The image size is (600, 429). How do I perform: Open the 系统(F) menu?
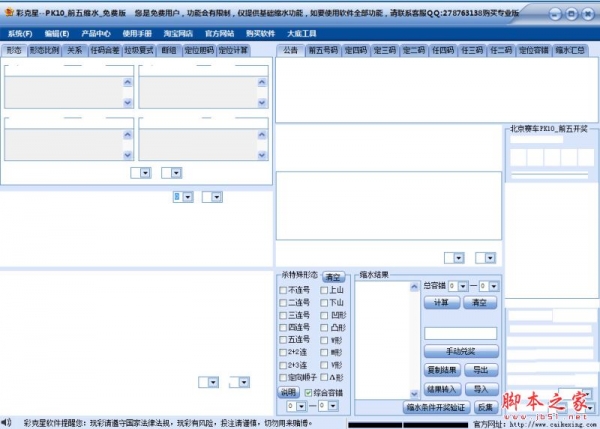coord(20,34)
